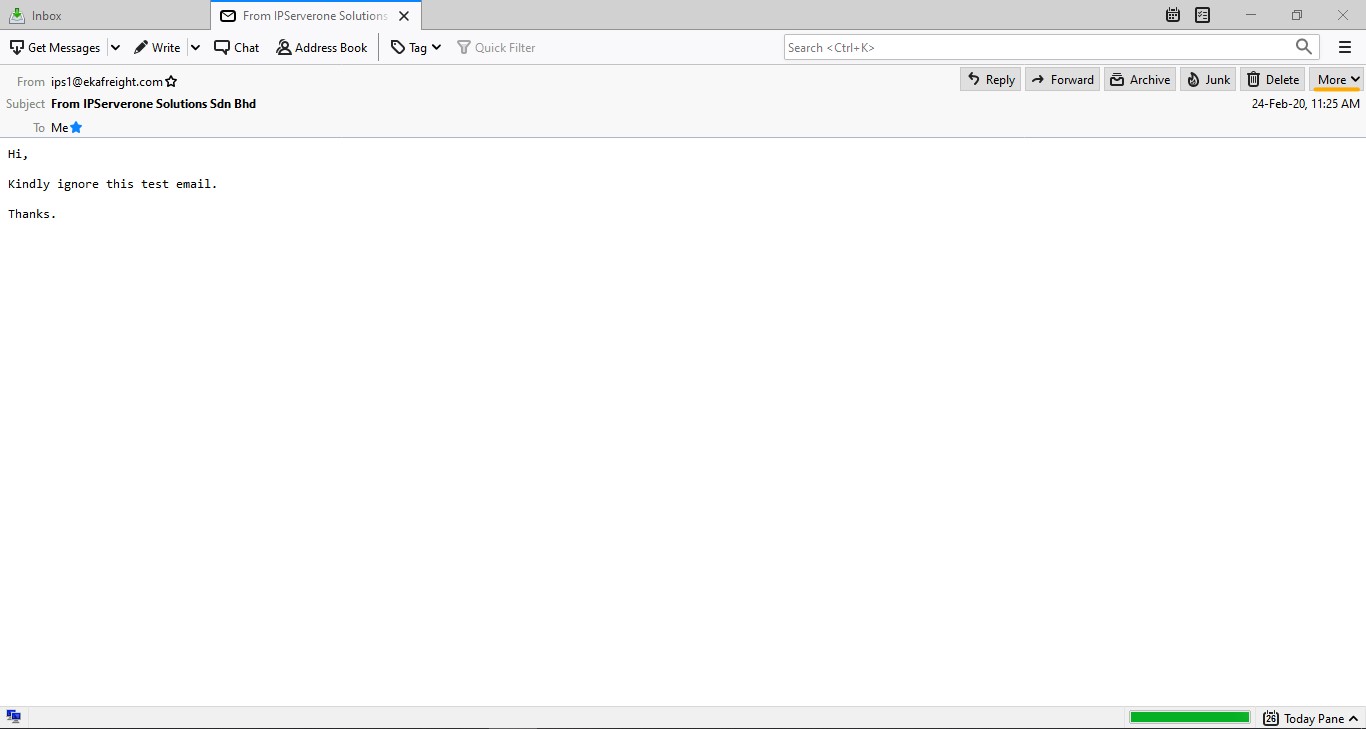Toggle the star next to Me recipient
Screen dimensions: 1366x729
point(77,127)
